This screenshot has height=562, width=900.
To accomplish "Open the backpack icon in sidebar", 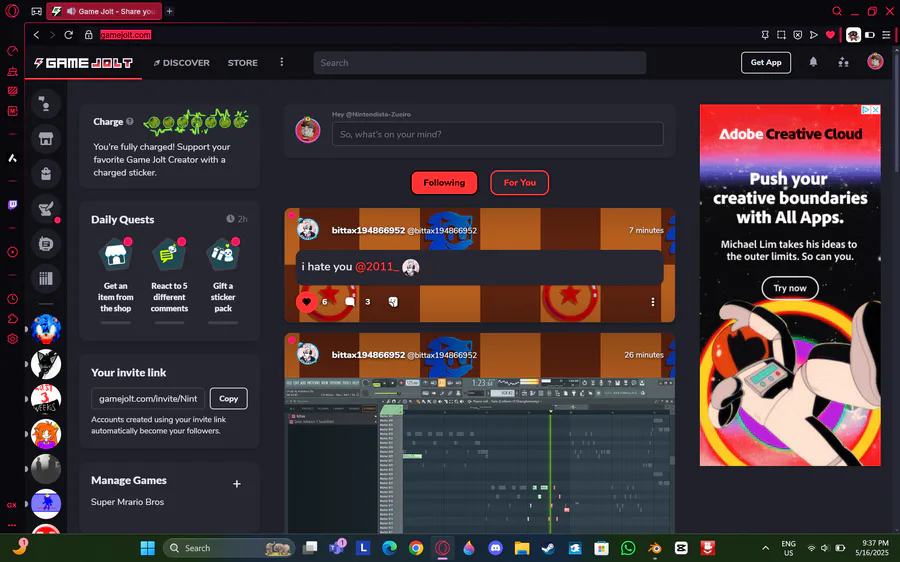I will tap(46, 174).
